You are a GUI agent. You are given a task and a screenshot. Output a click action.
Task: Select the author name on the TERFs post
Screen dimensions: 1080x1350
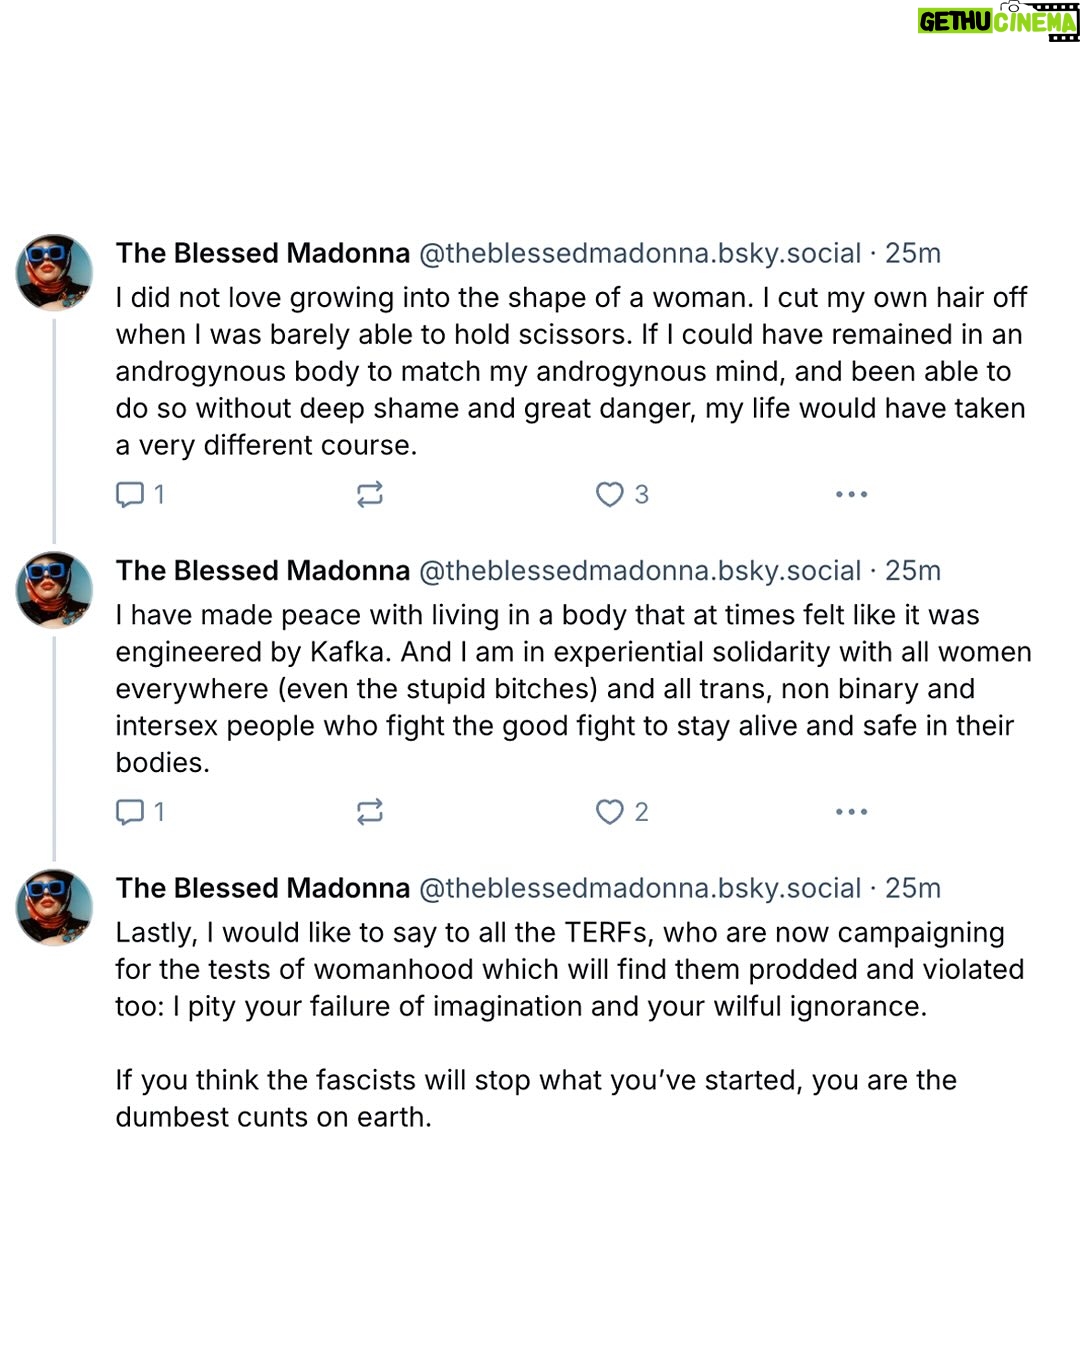[262, 888]
